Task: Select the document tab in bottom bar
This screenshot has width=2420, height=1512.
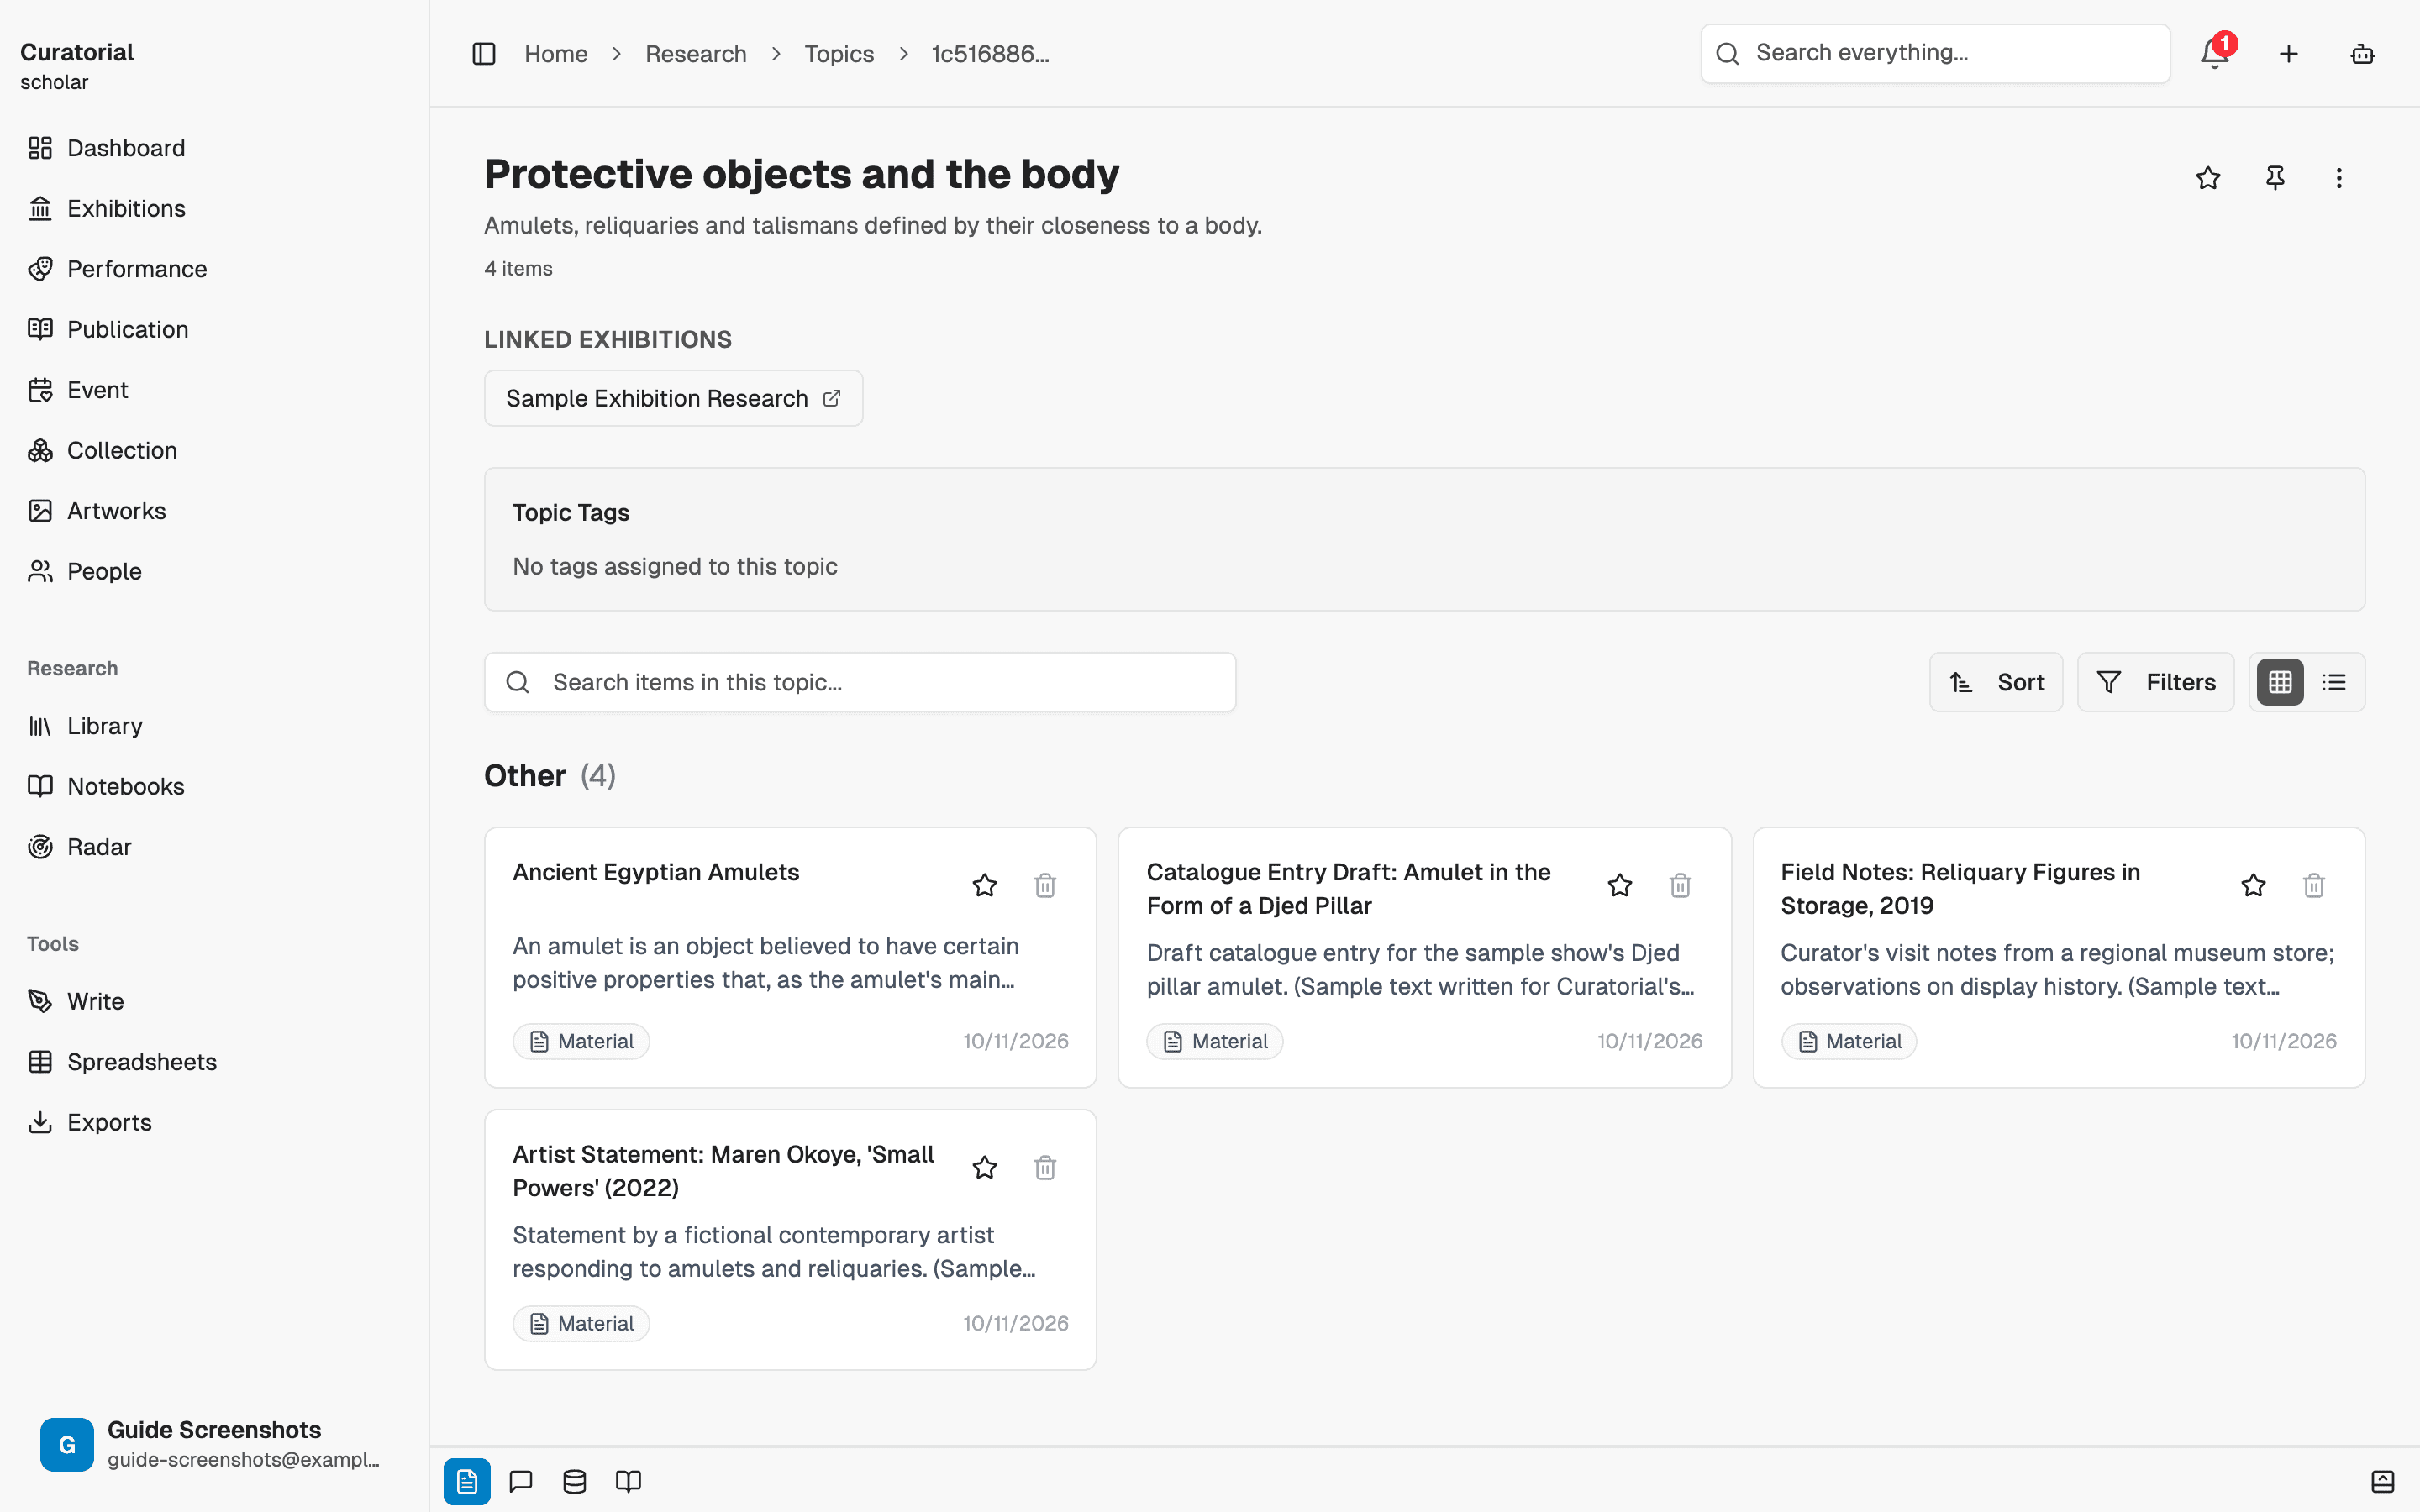Action: 467,1481
